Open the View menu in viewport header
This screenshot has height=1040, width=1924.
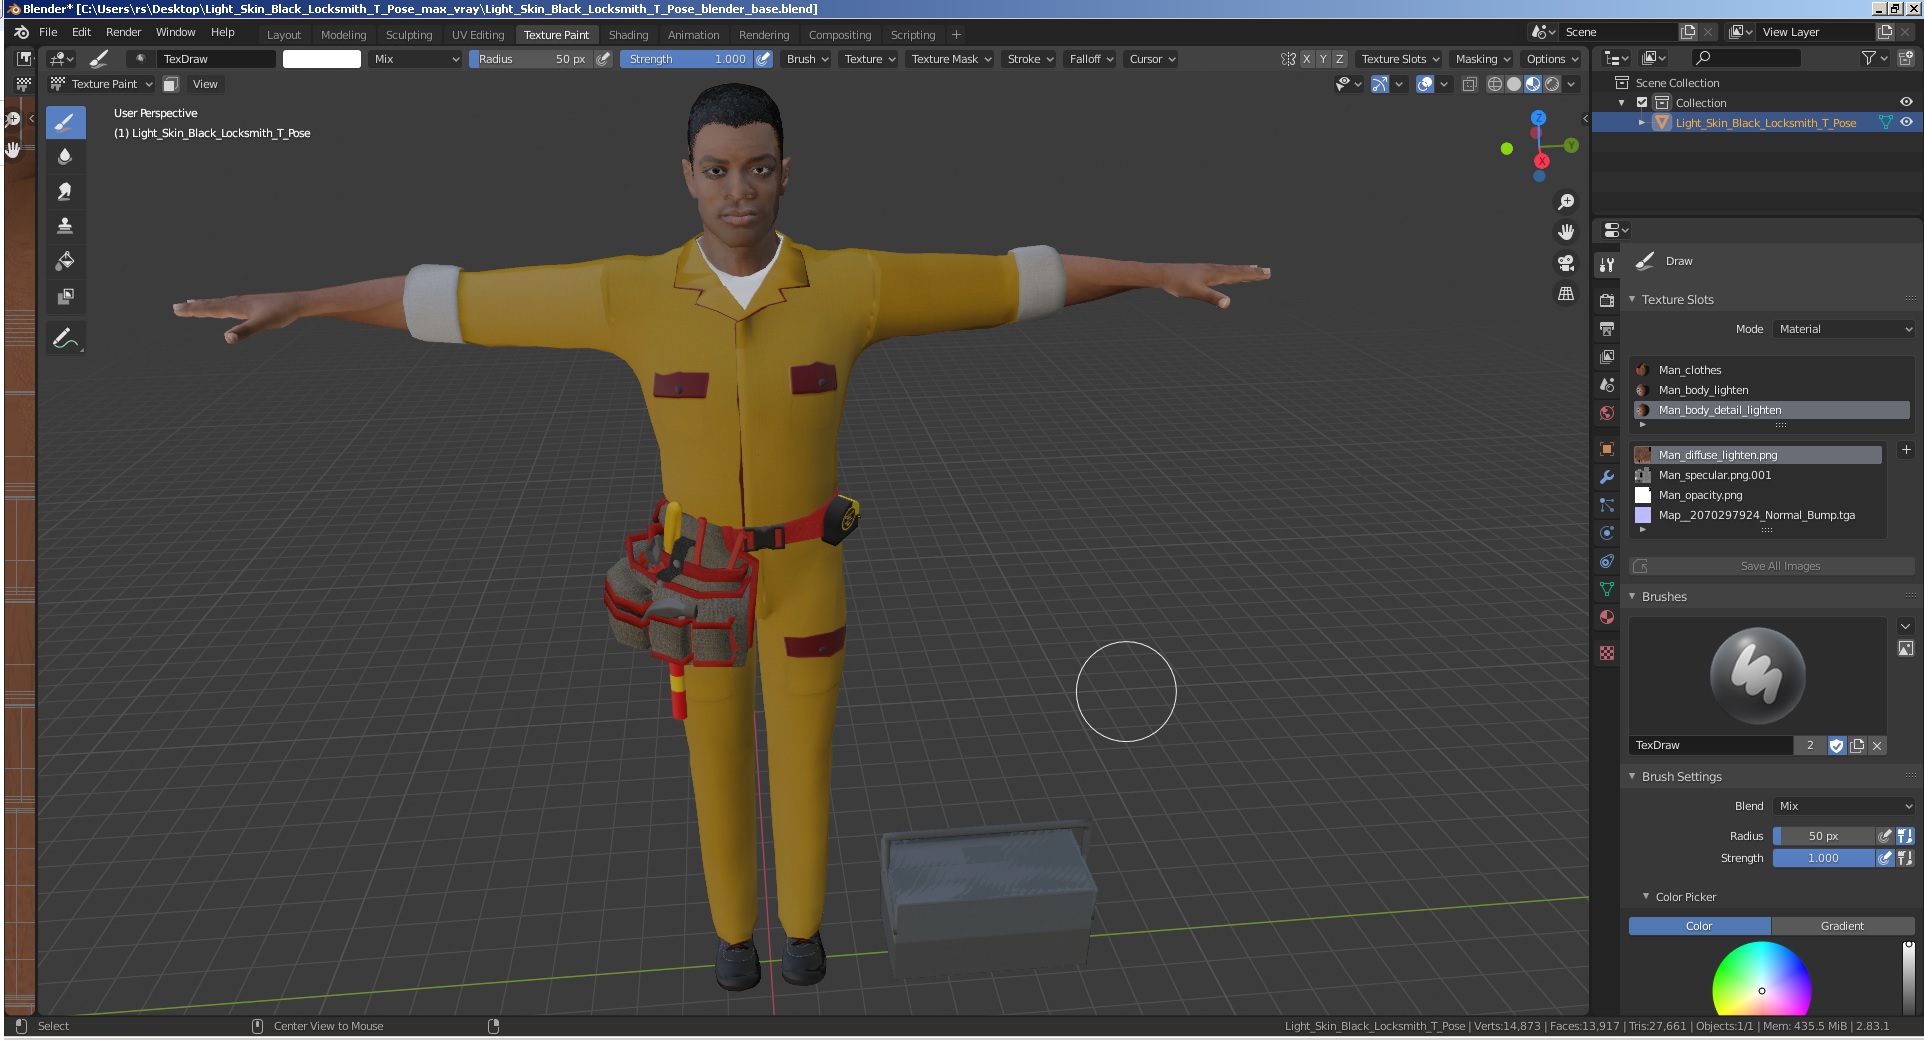coord(205,84)
